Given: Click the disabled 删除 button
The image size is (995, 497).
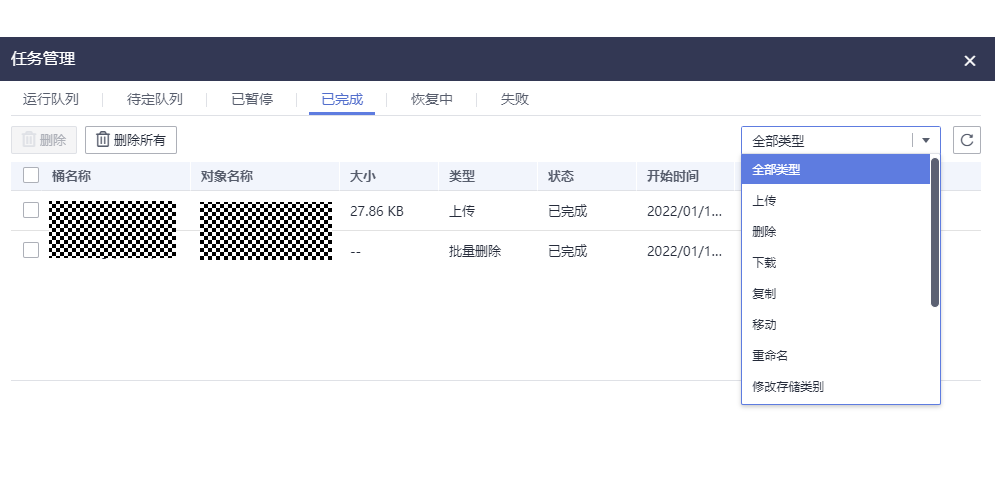Looking at the screenshot, I should pyautogui.click(x=44, y=141).
